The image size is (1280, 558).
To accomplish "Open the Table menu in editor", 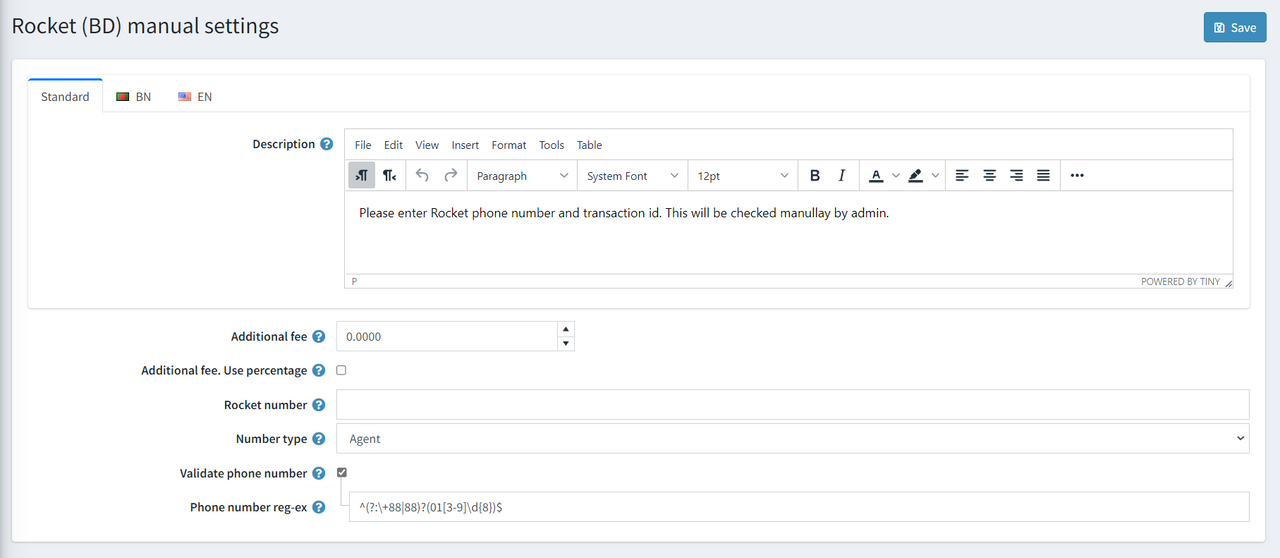I will tap(590, 145).
